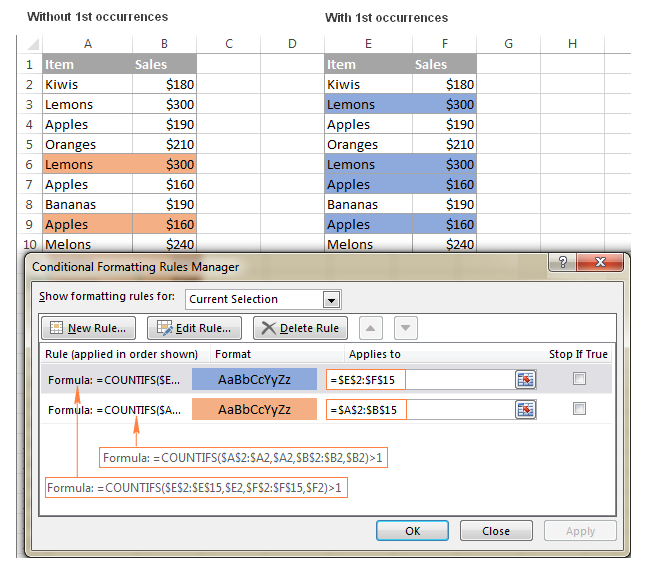Click orange-highlighted Lemons cell in column A

[x=88, y=164]
